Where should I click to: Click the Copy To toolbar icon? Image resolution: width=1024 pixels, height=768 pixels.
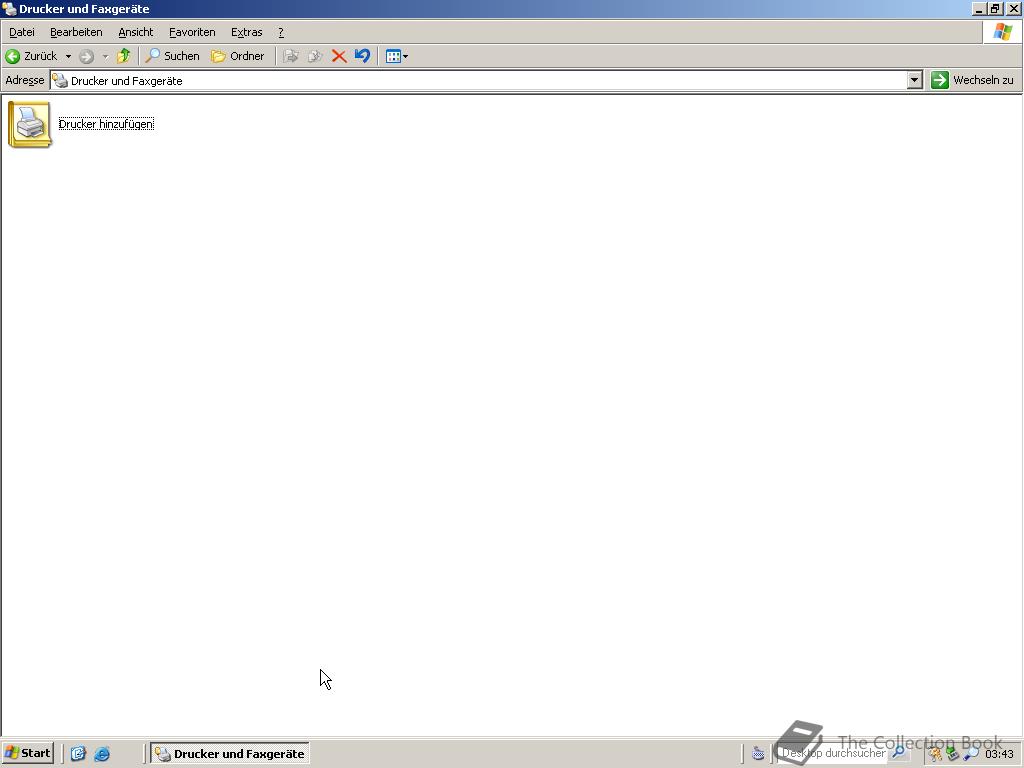click(315, 56)
